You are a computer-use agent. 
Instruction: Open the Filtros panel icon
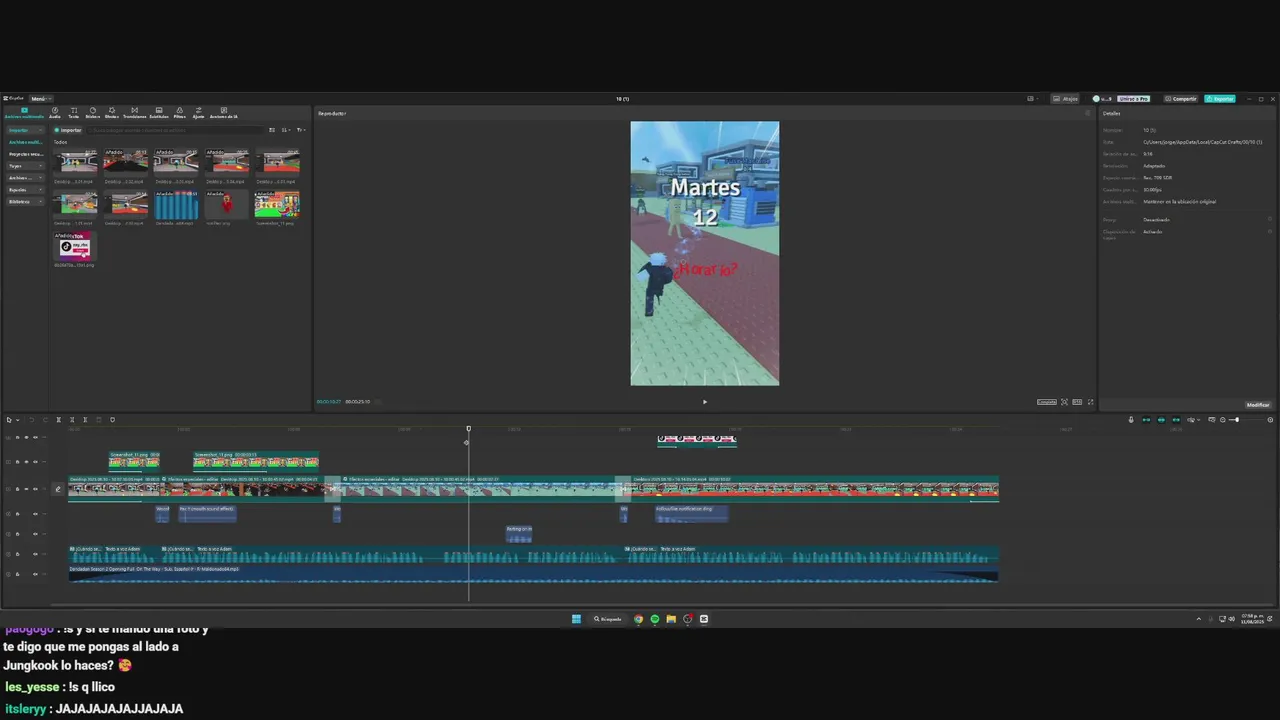click(179, 112)
